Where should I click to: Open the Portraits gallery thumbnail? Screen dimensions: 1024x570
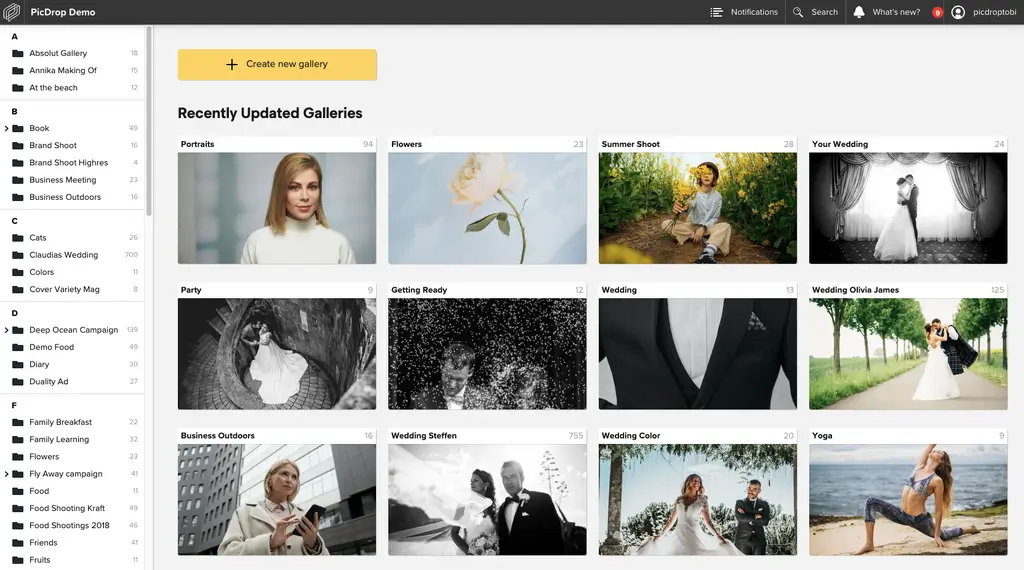277,208
